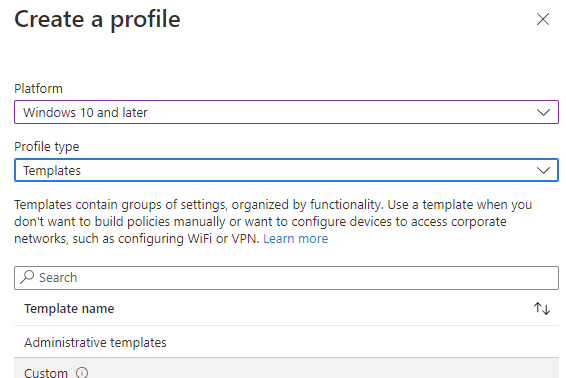Click the 'Windows 10 and later' selected value

(86, 113)
